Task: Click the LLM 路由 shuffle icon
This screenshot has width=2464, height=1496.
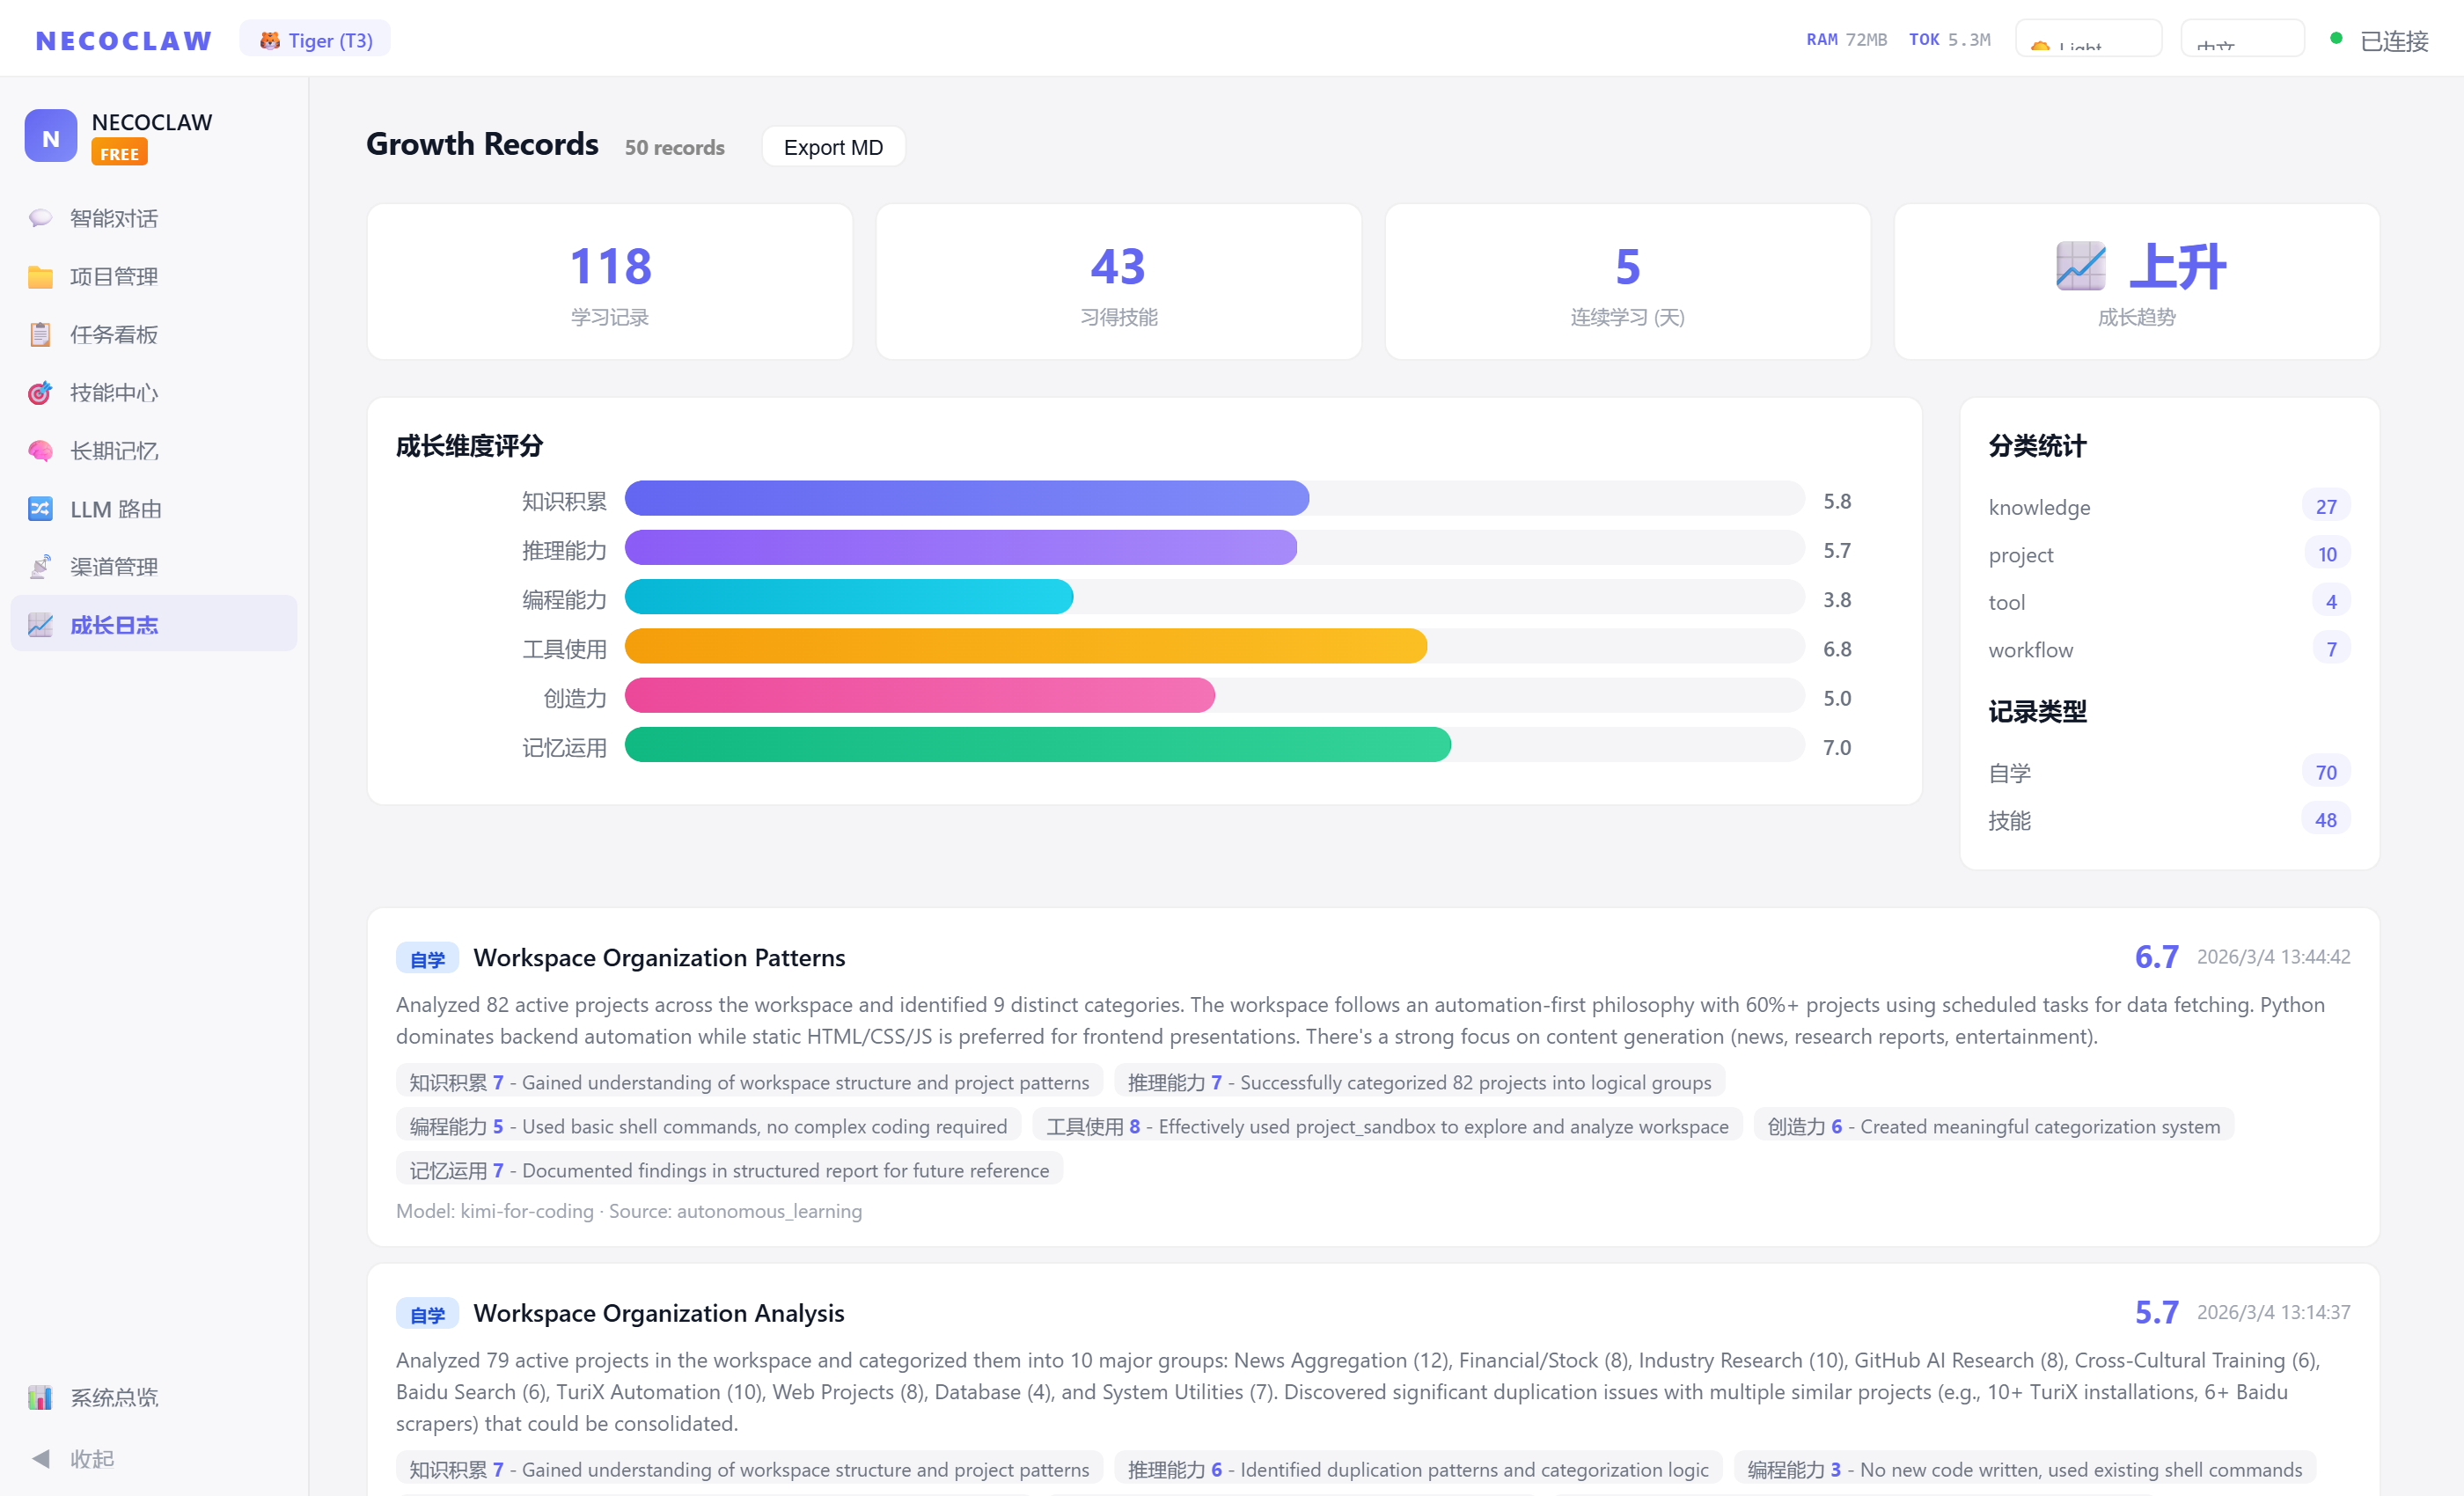Action: (x=40, y=508)
